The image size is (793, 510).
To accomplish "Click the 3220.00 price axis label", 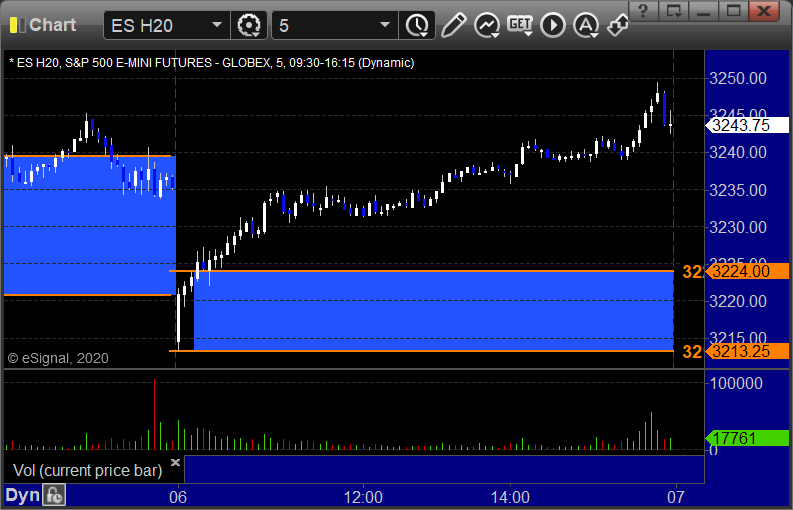I will (738, 302).
